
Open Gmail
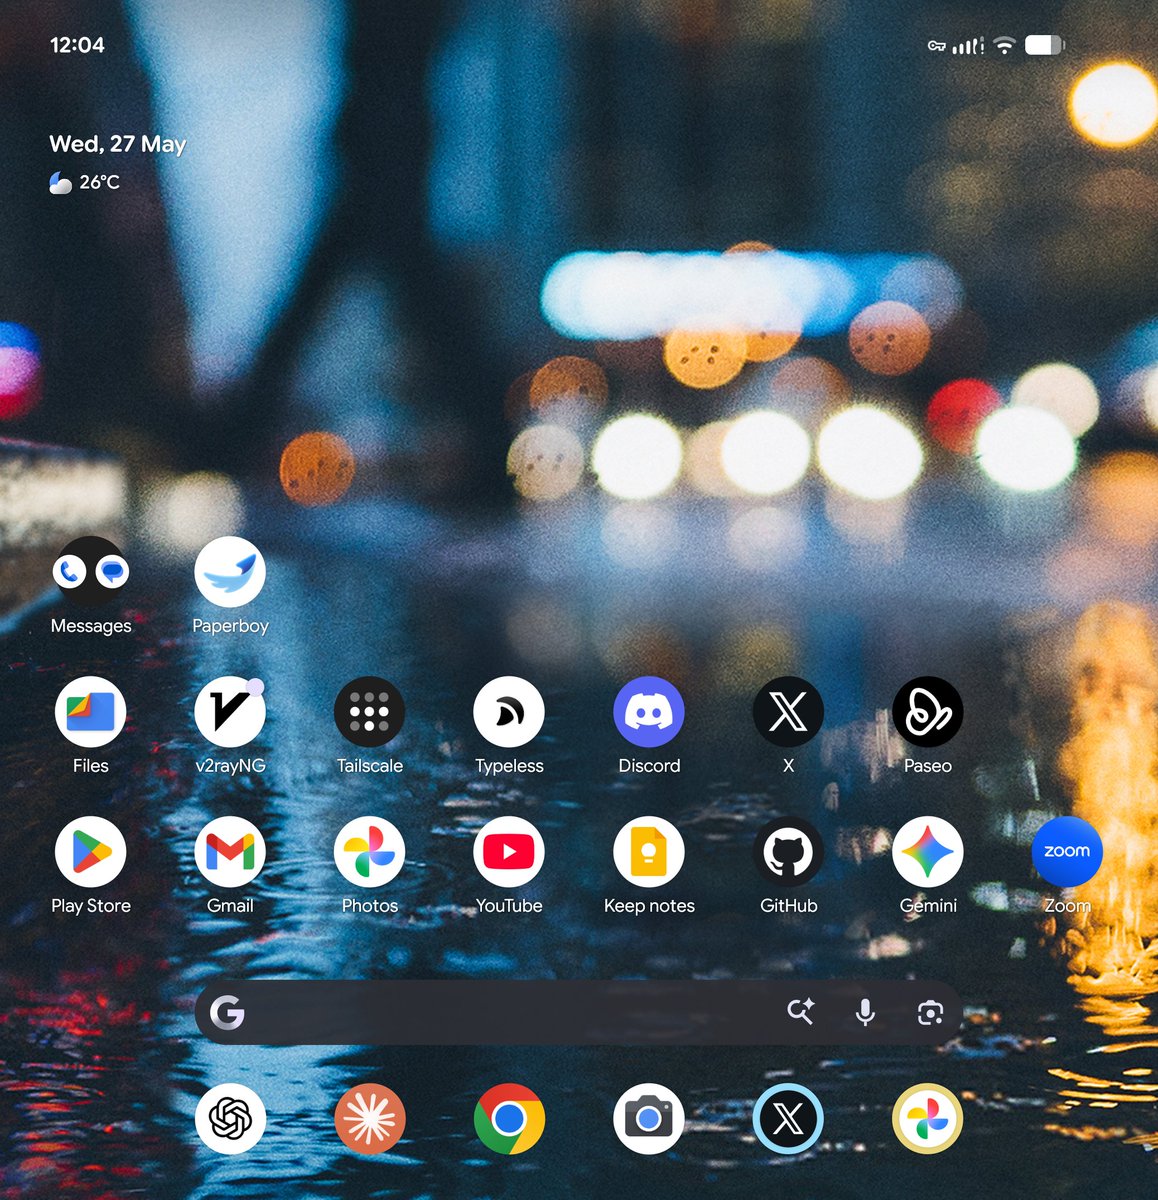(230, 852)
